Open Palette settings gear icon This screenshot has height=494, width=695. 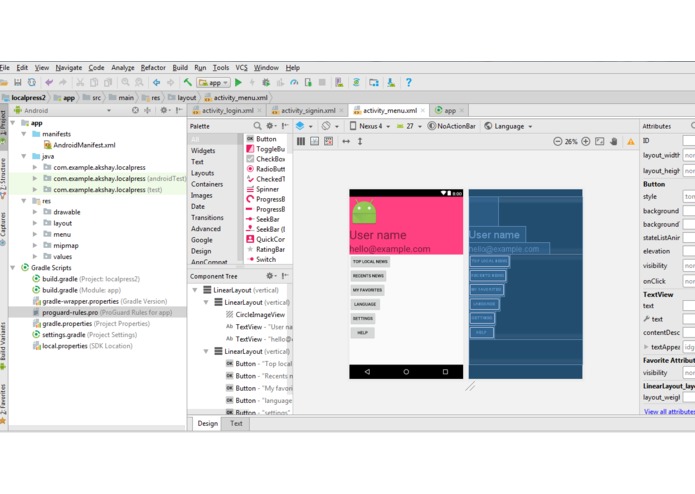tap(270, 126)
